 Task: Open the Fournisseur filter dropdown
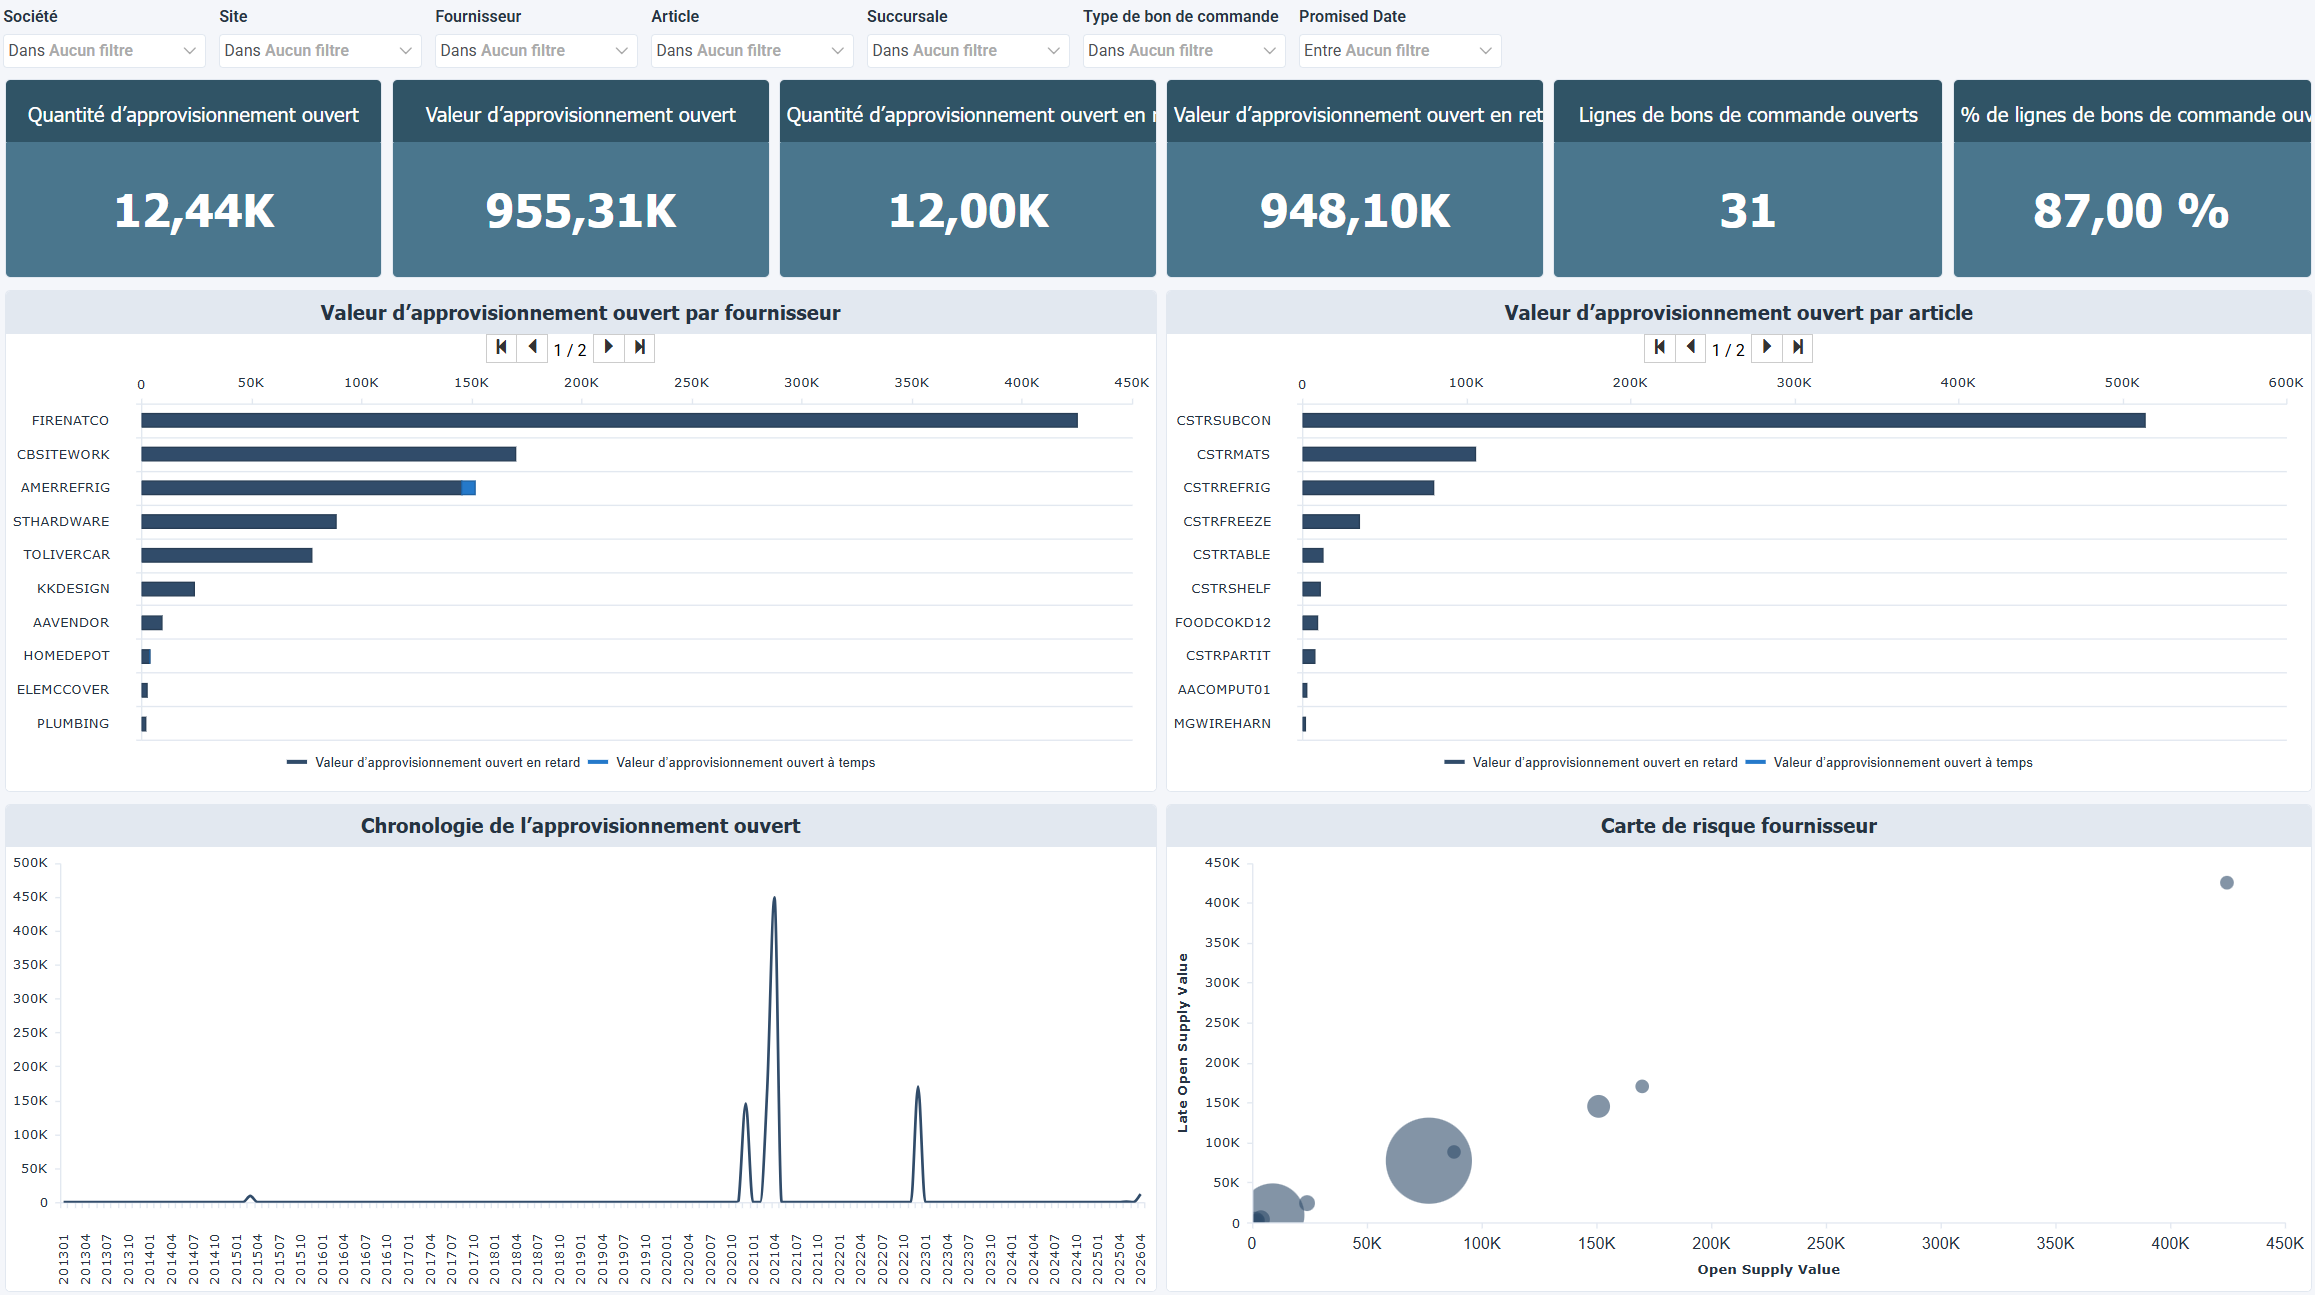[x=535, y=51]
